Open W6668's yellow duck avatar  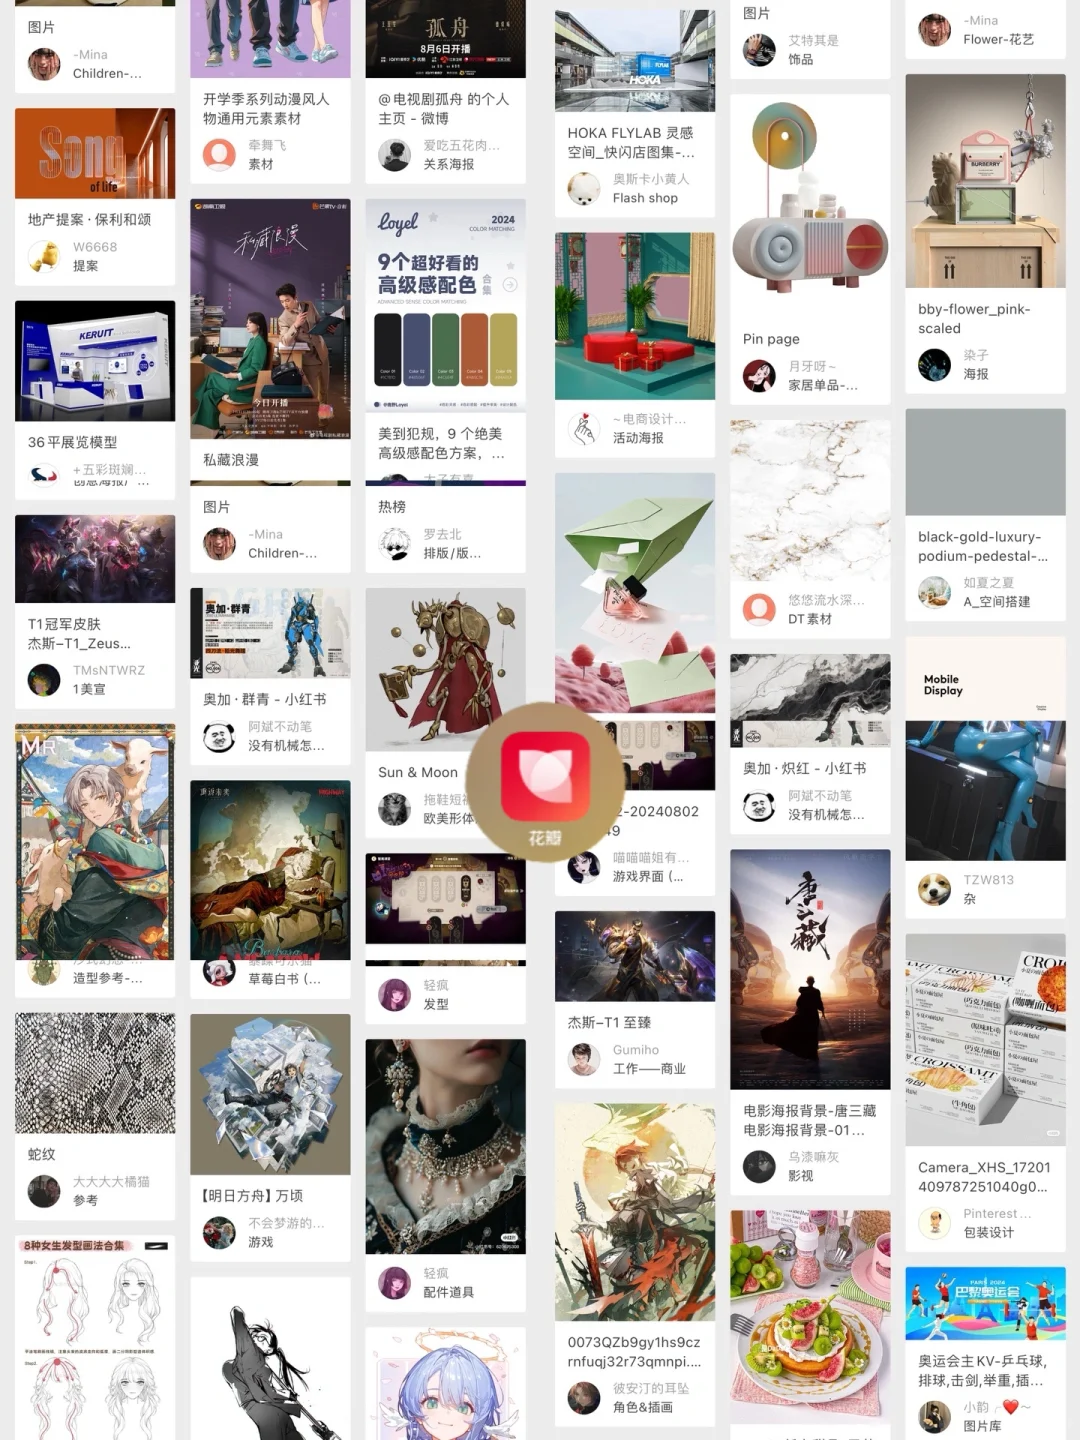coord(44,256)
